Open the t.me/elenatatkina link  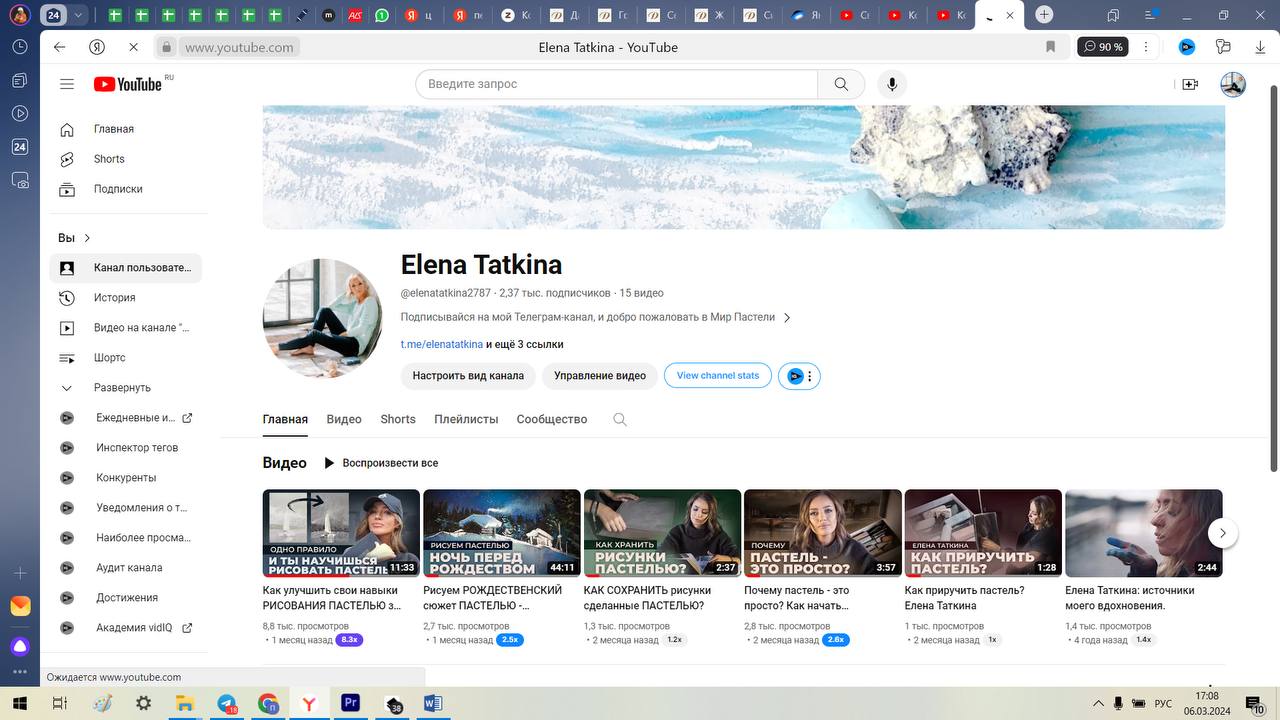click(441, 345)
